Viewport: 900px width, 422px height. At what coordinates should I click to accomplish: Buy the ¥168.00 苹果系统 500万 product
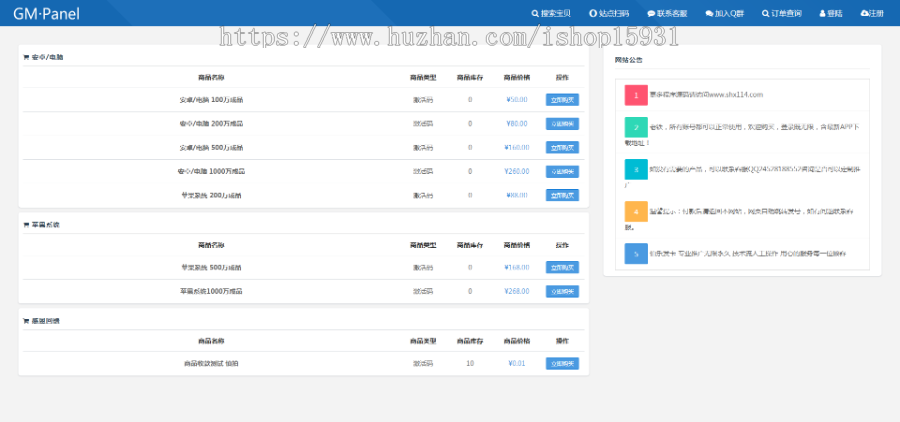coord(562,268)
